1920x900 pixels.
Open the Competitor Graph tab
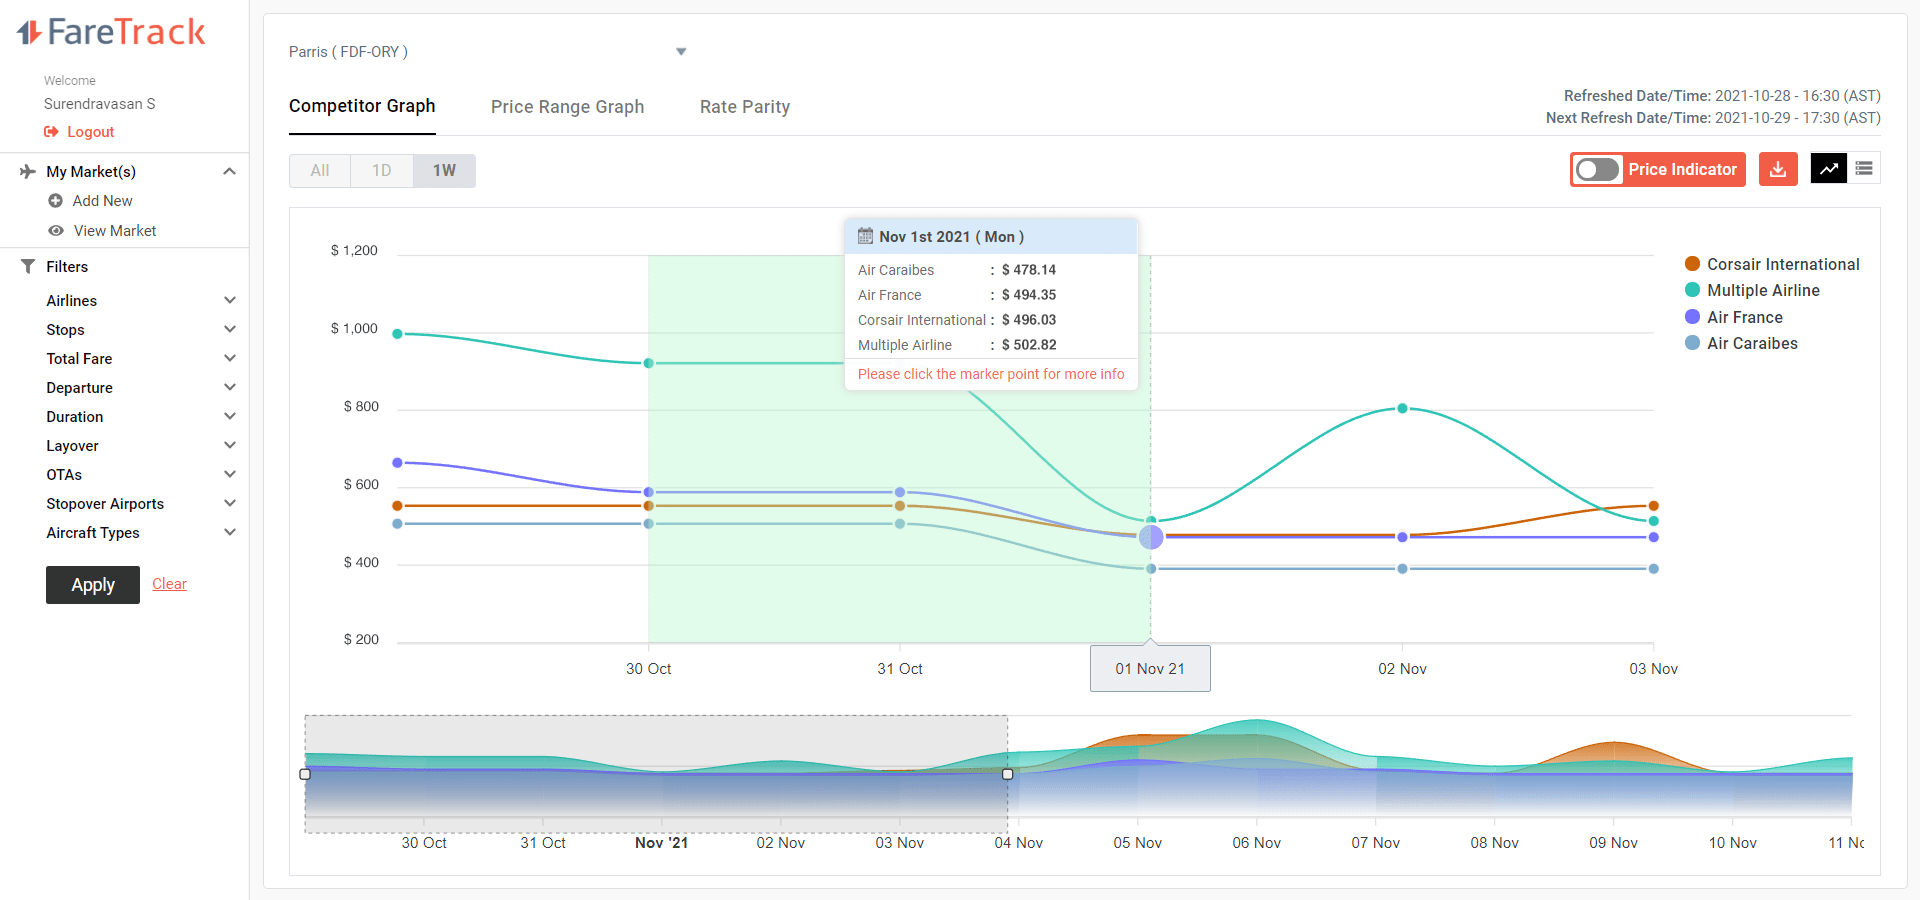click(362, 106)
